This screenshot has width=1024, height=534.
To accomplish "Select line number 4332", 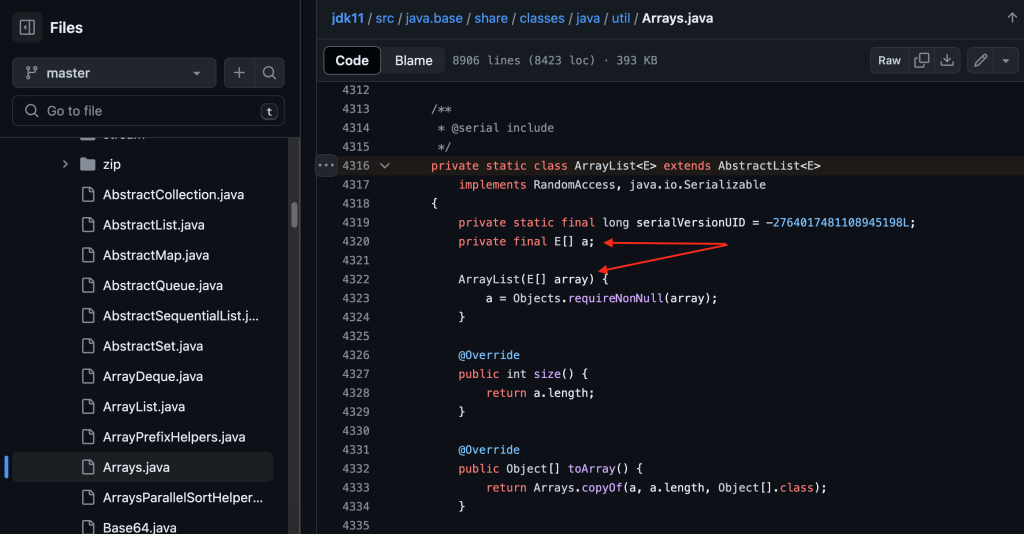I will pyautogui.click(x=356, y=469).
